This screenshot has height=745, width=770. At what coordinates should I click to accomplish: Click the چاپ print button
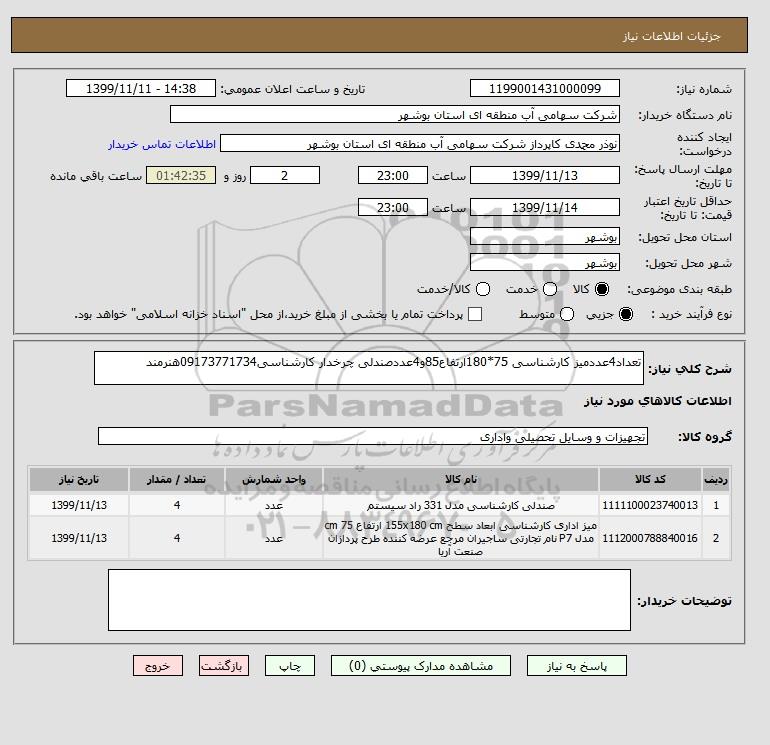[x=290, y=666]
